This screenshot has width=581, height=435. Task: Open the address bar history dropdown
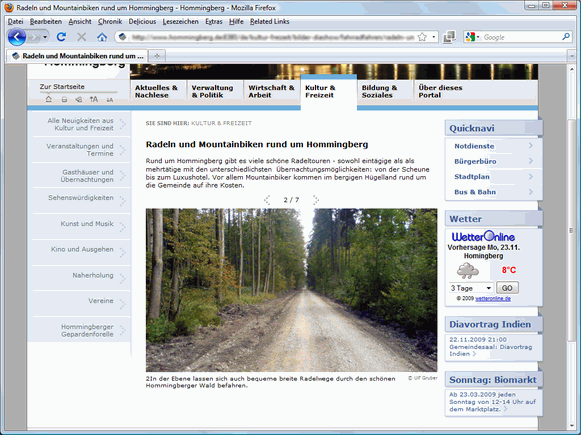point(434,37)
